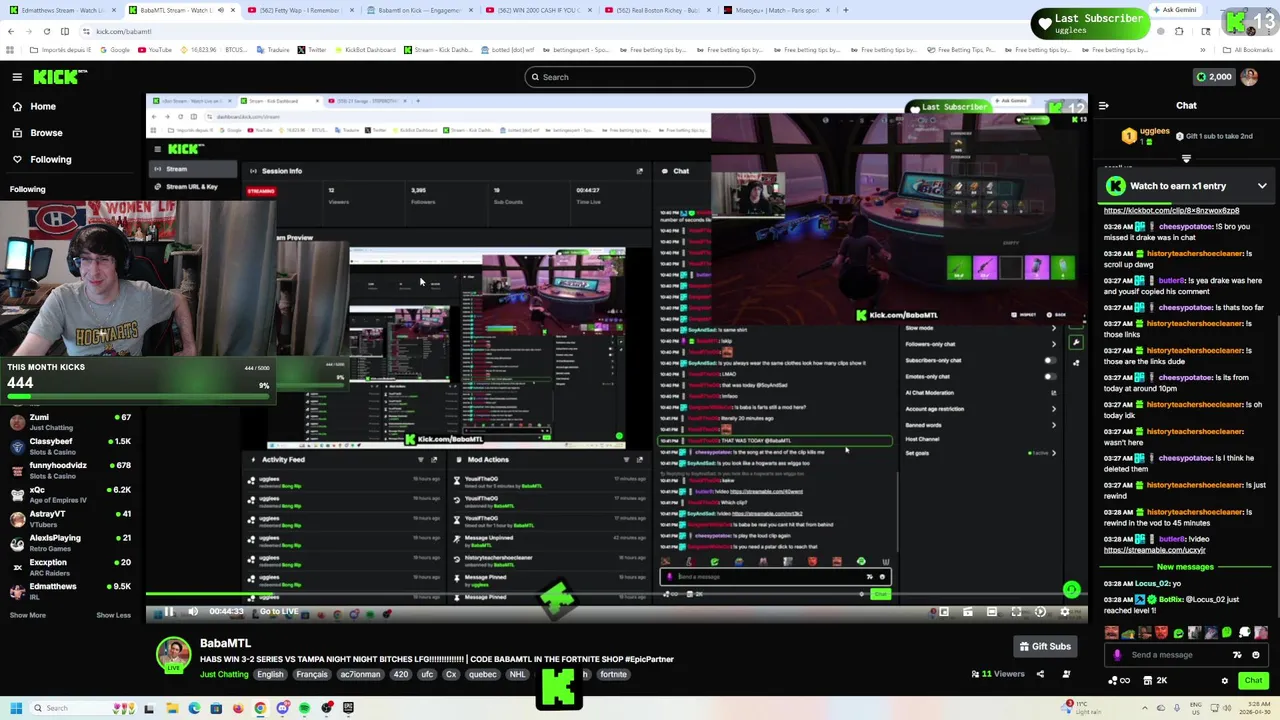Click the green Chat send button
This screenshot has height=720, width=1280.
pos(1253,681)
